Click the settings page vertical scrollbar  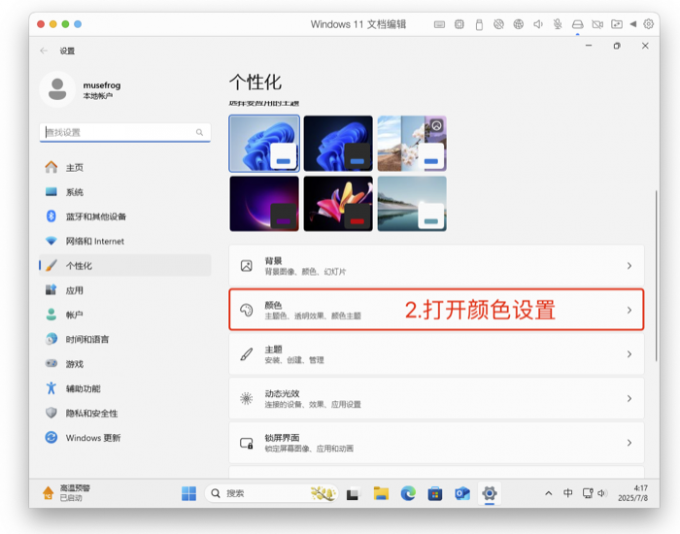[656, 275]
